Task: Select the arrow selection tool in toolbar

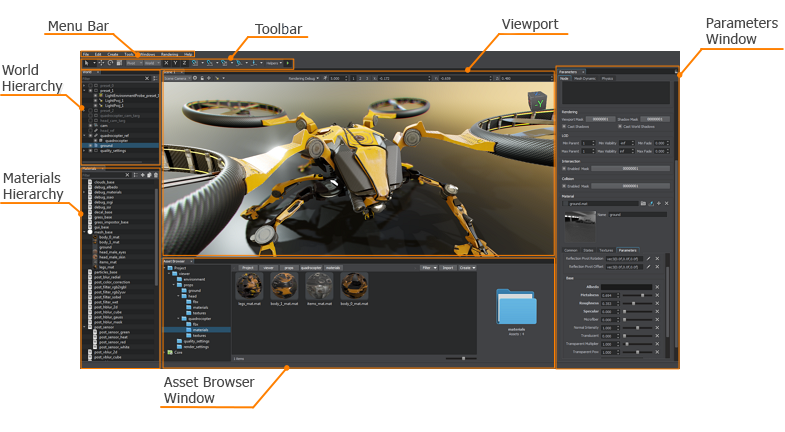Action: (88, 63)
